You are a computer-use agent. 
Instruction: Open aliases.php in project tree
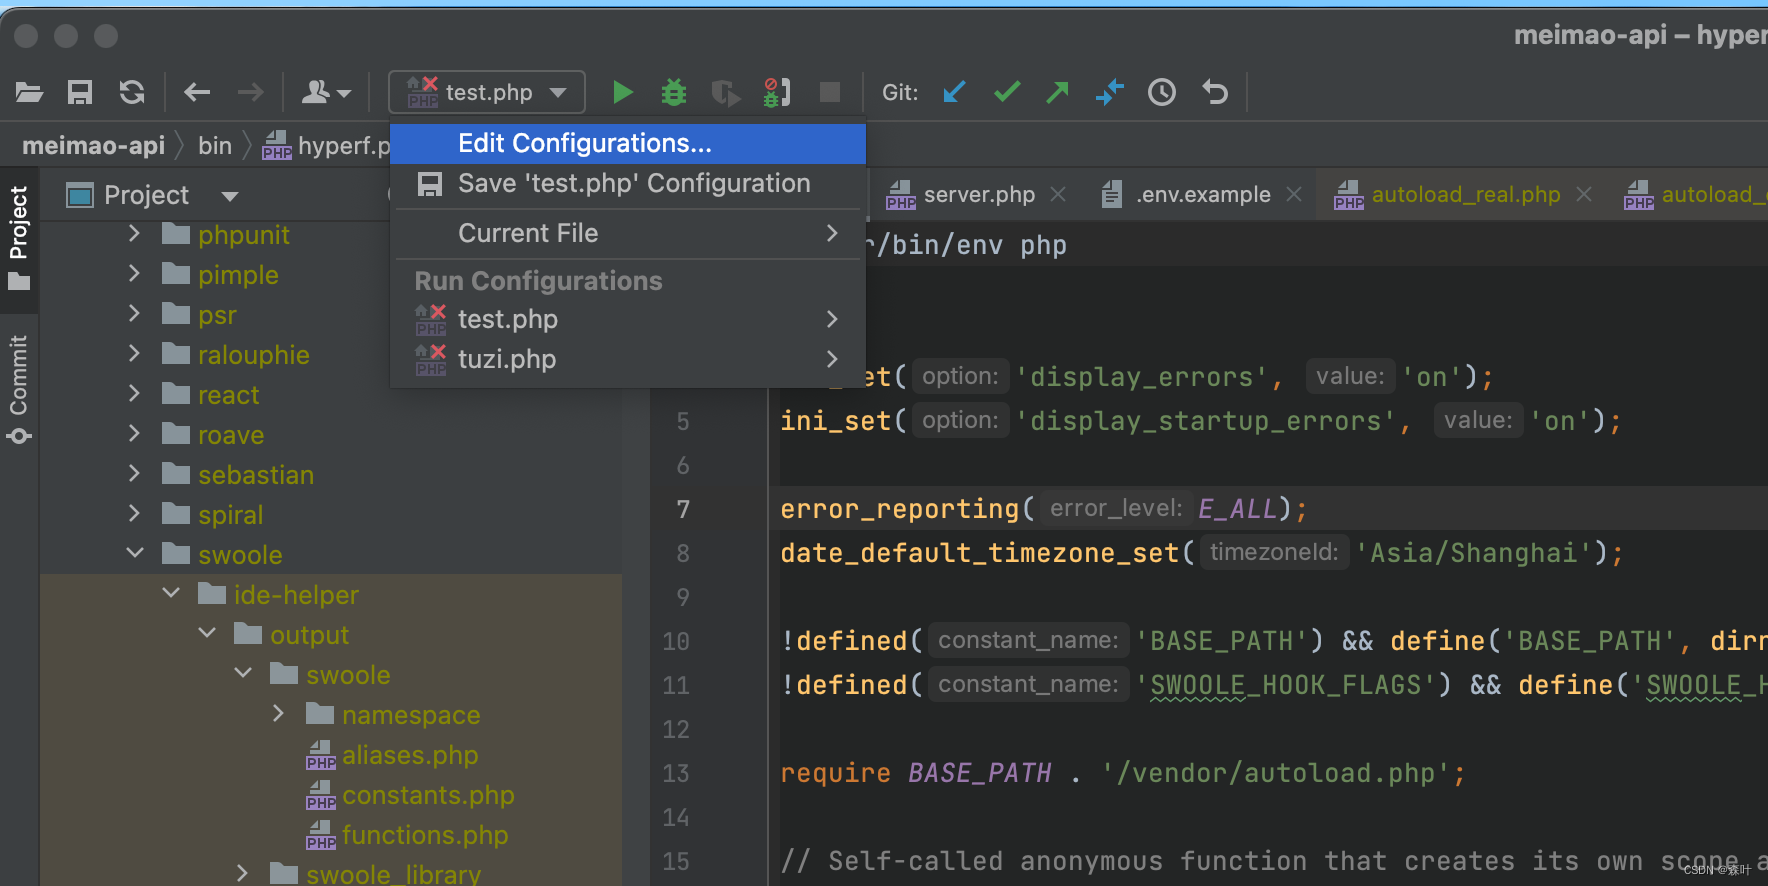coord(410,755)
